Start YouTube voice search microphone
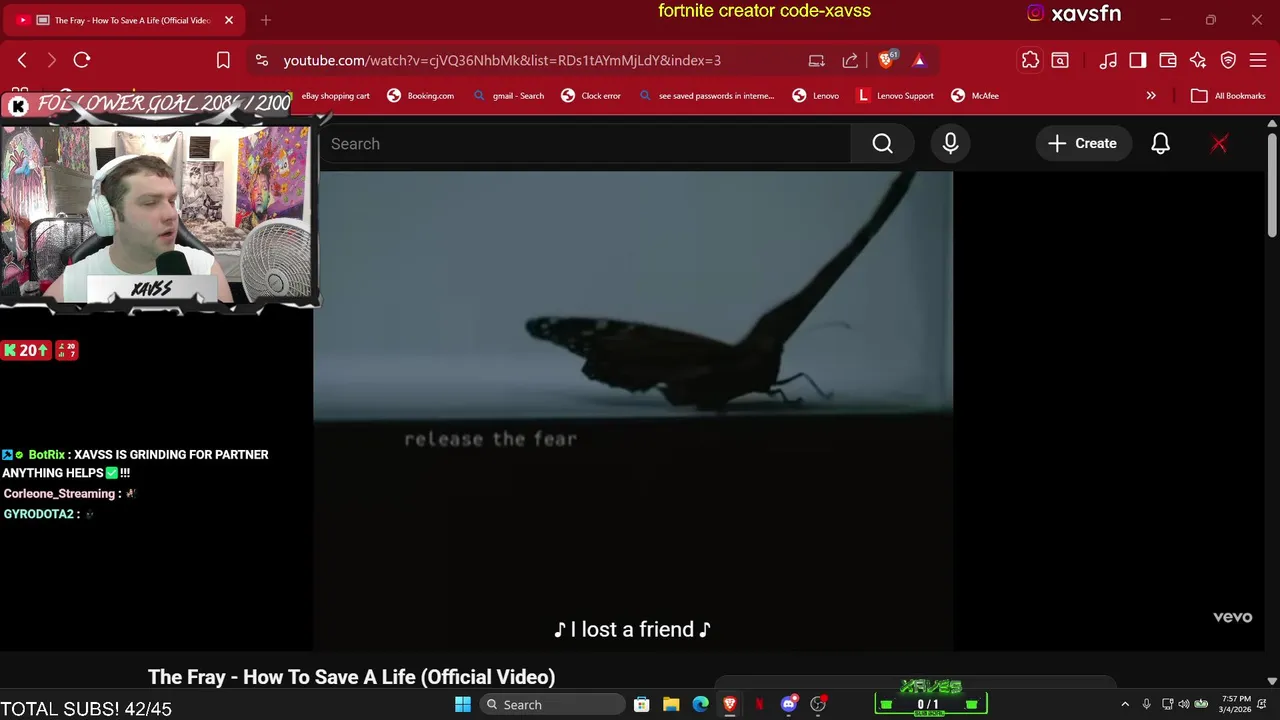 (950, 144)
